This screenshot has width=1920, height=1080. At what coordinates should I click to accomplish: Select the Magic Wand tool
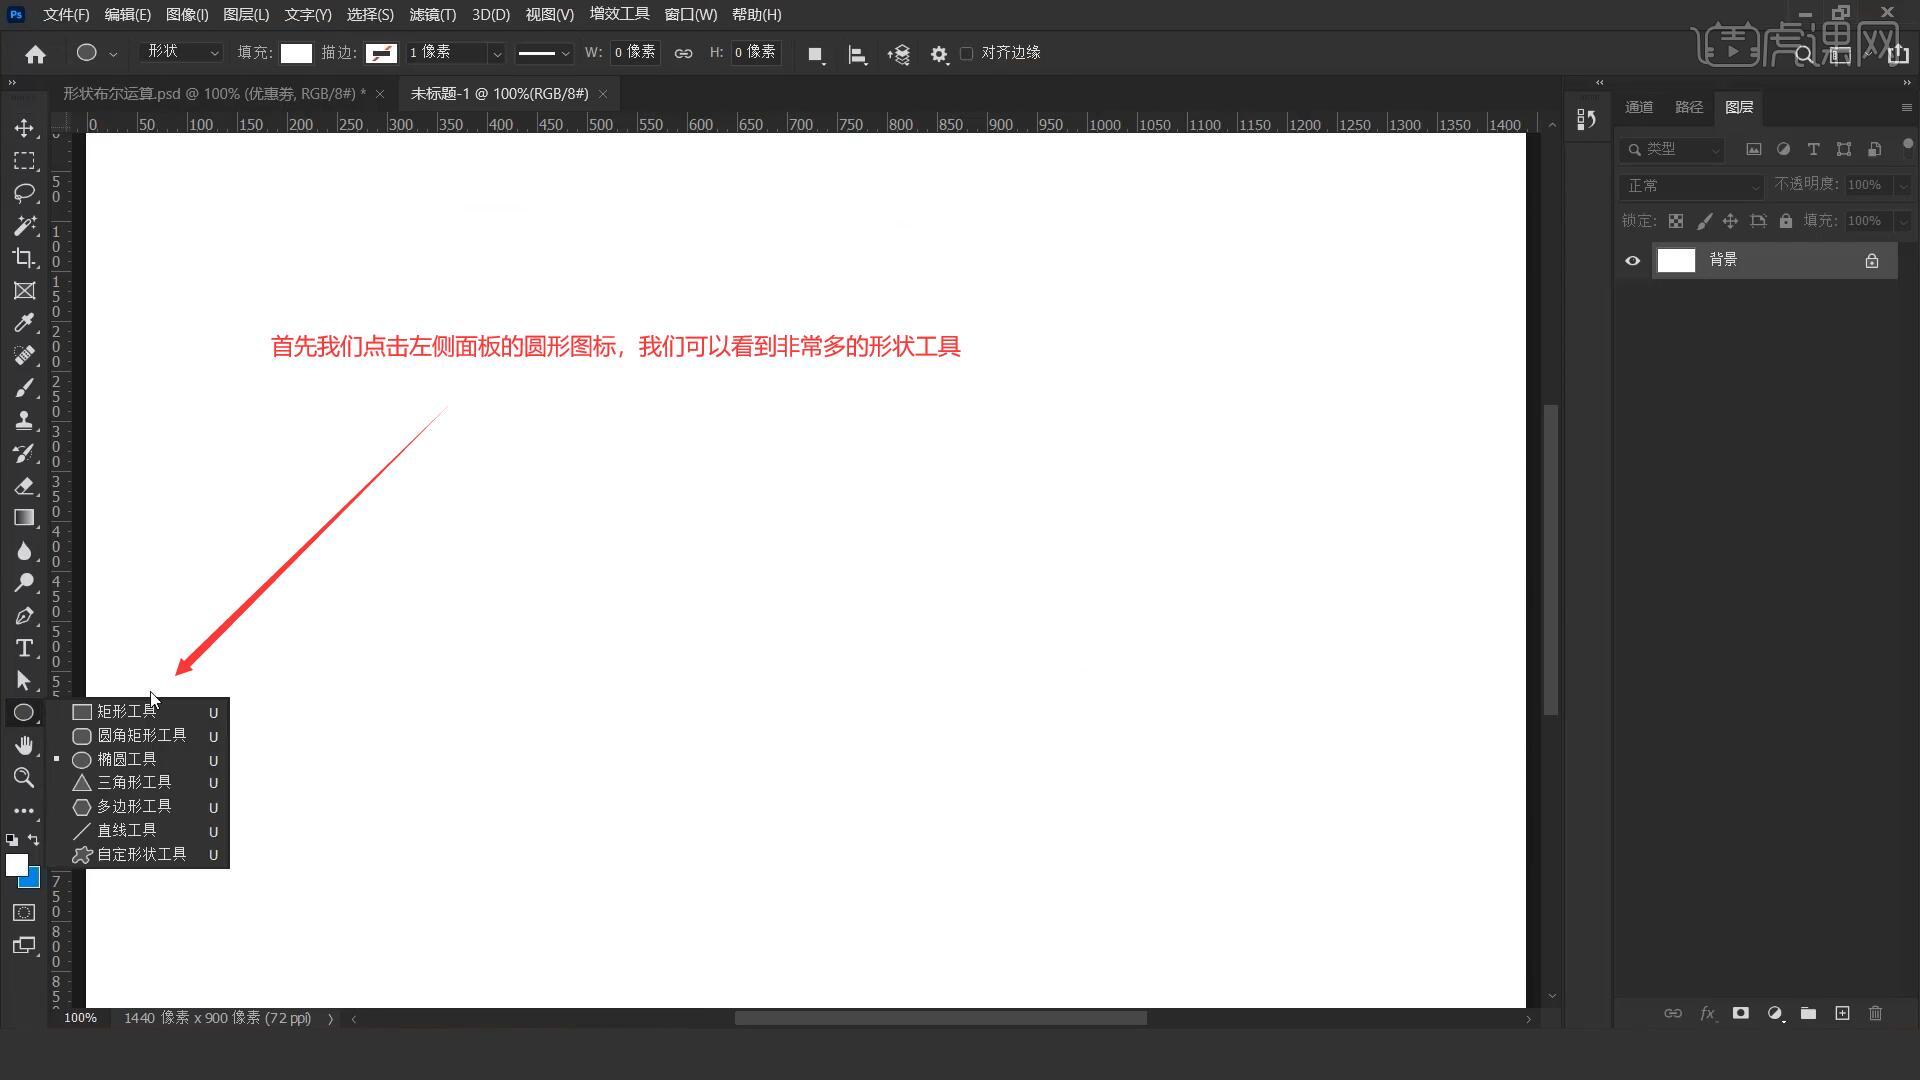[24, 226]
